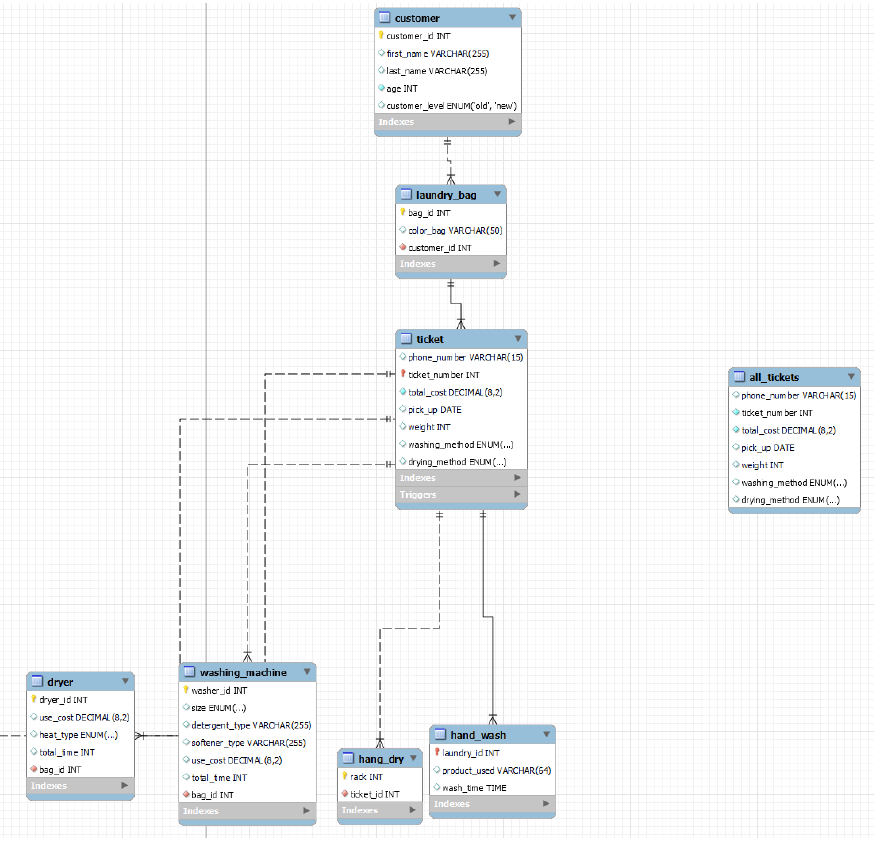Click the ticket table header icon
896x843 pixels.
(x=405, y=339)
